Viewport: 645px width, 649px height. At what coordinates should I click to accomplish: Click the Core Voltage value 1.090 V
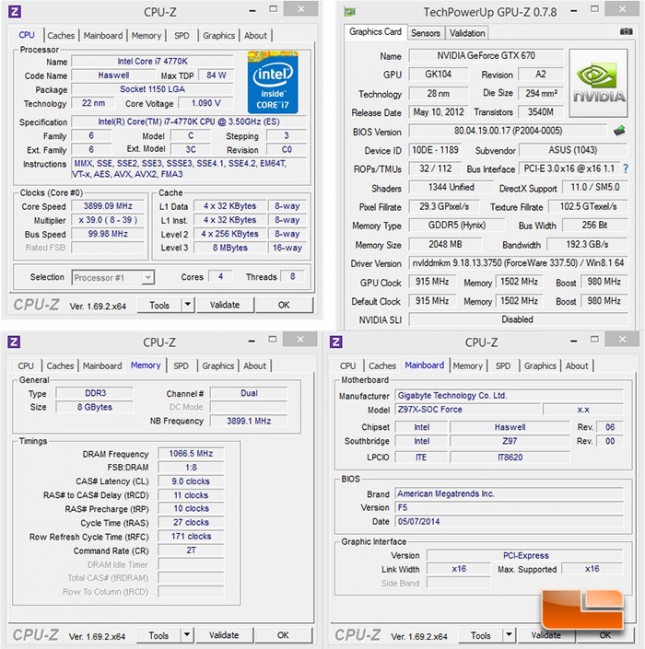tap(206, 103)
